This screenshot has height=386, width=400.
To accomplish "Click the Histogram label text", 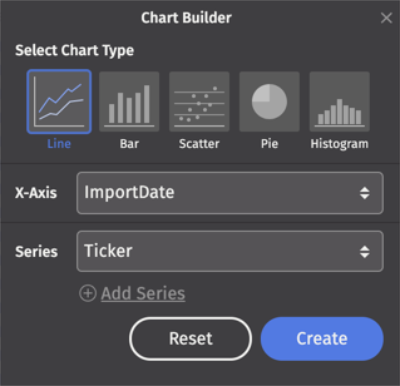I will (x=339, y=144).
